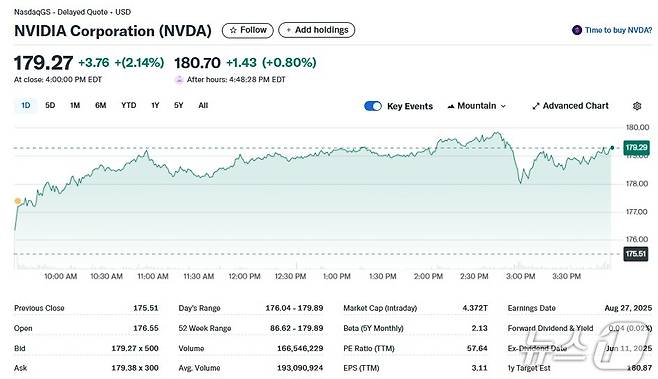Click the Volume value 166,546,229
The width and height of the screenshot is (658, 379).
tap(300, 348)
